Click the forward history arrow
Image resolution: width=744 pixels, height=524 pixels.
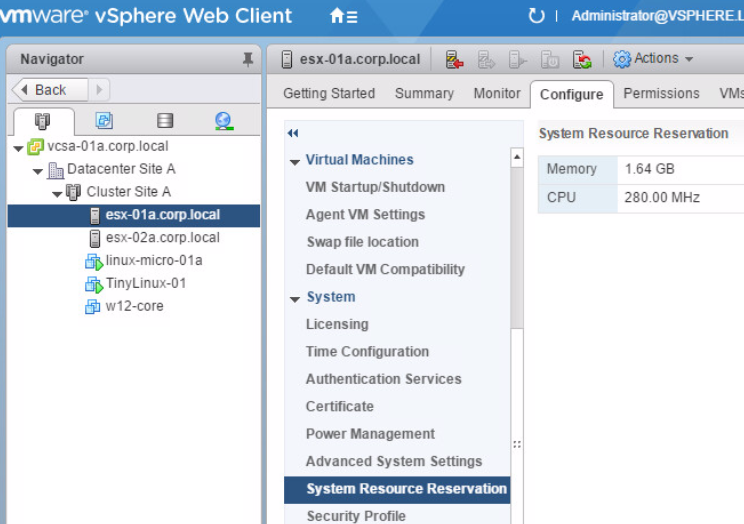(99, 90)
